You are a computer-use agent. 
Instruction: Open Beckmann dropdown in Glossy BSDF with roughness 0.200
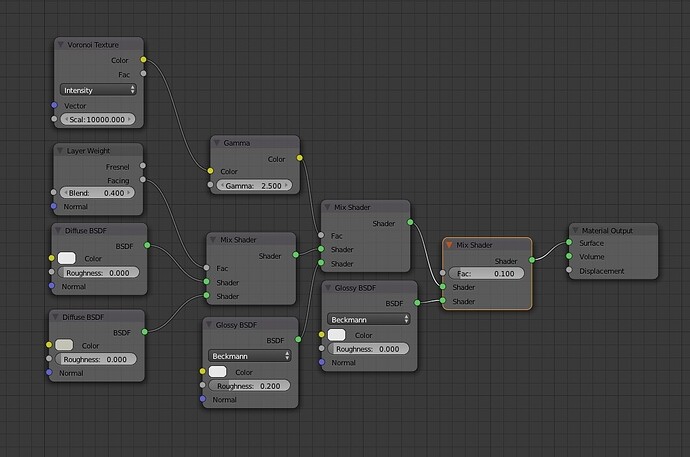coord(250,356)
